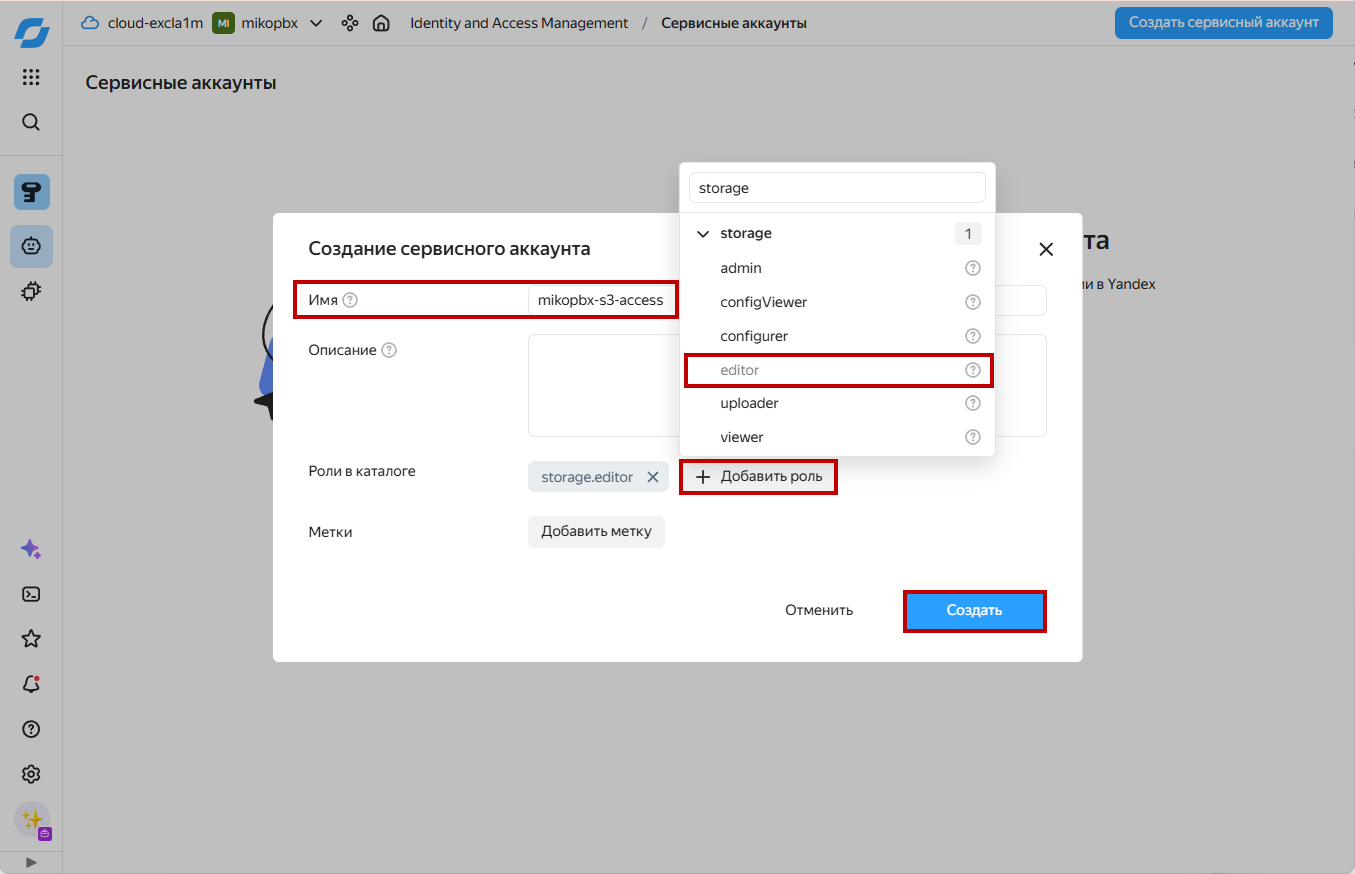Select the uploader role
1355x874 pixels.
749,403
